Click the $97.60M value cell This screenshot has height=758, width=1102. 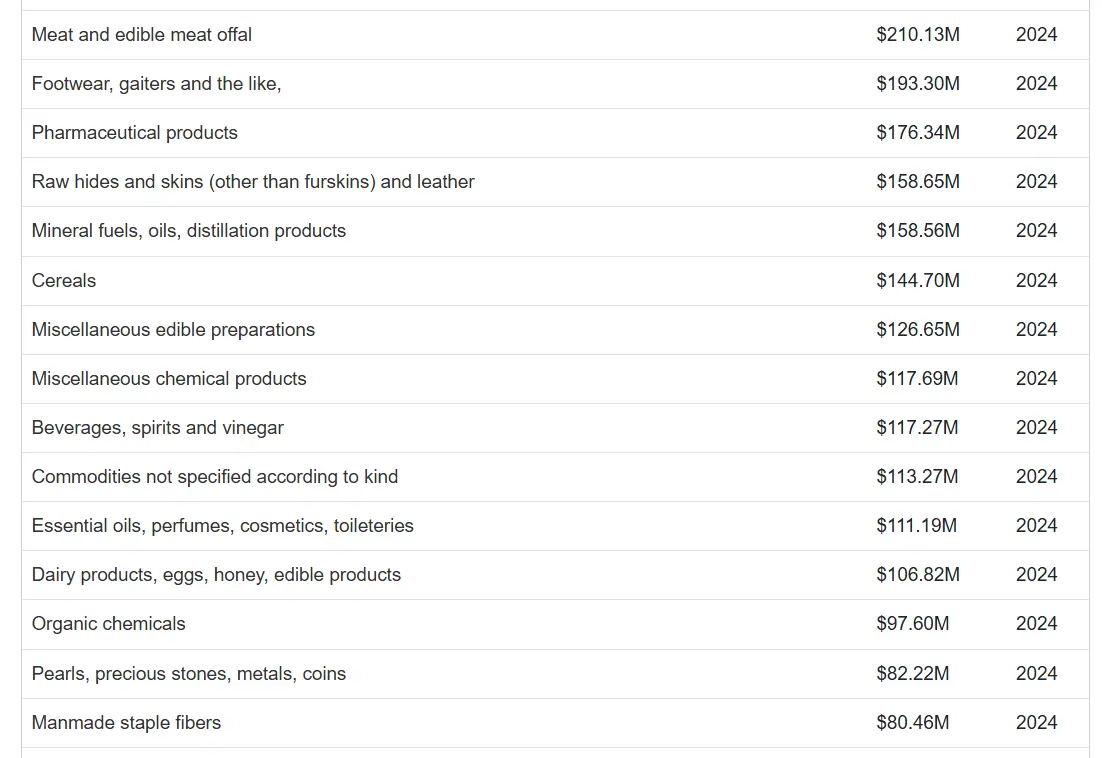click(913, 624)
